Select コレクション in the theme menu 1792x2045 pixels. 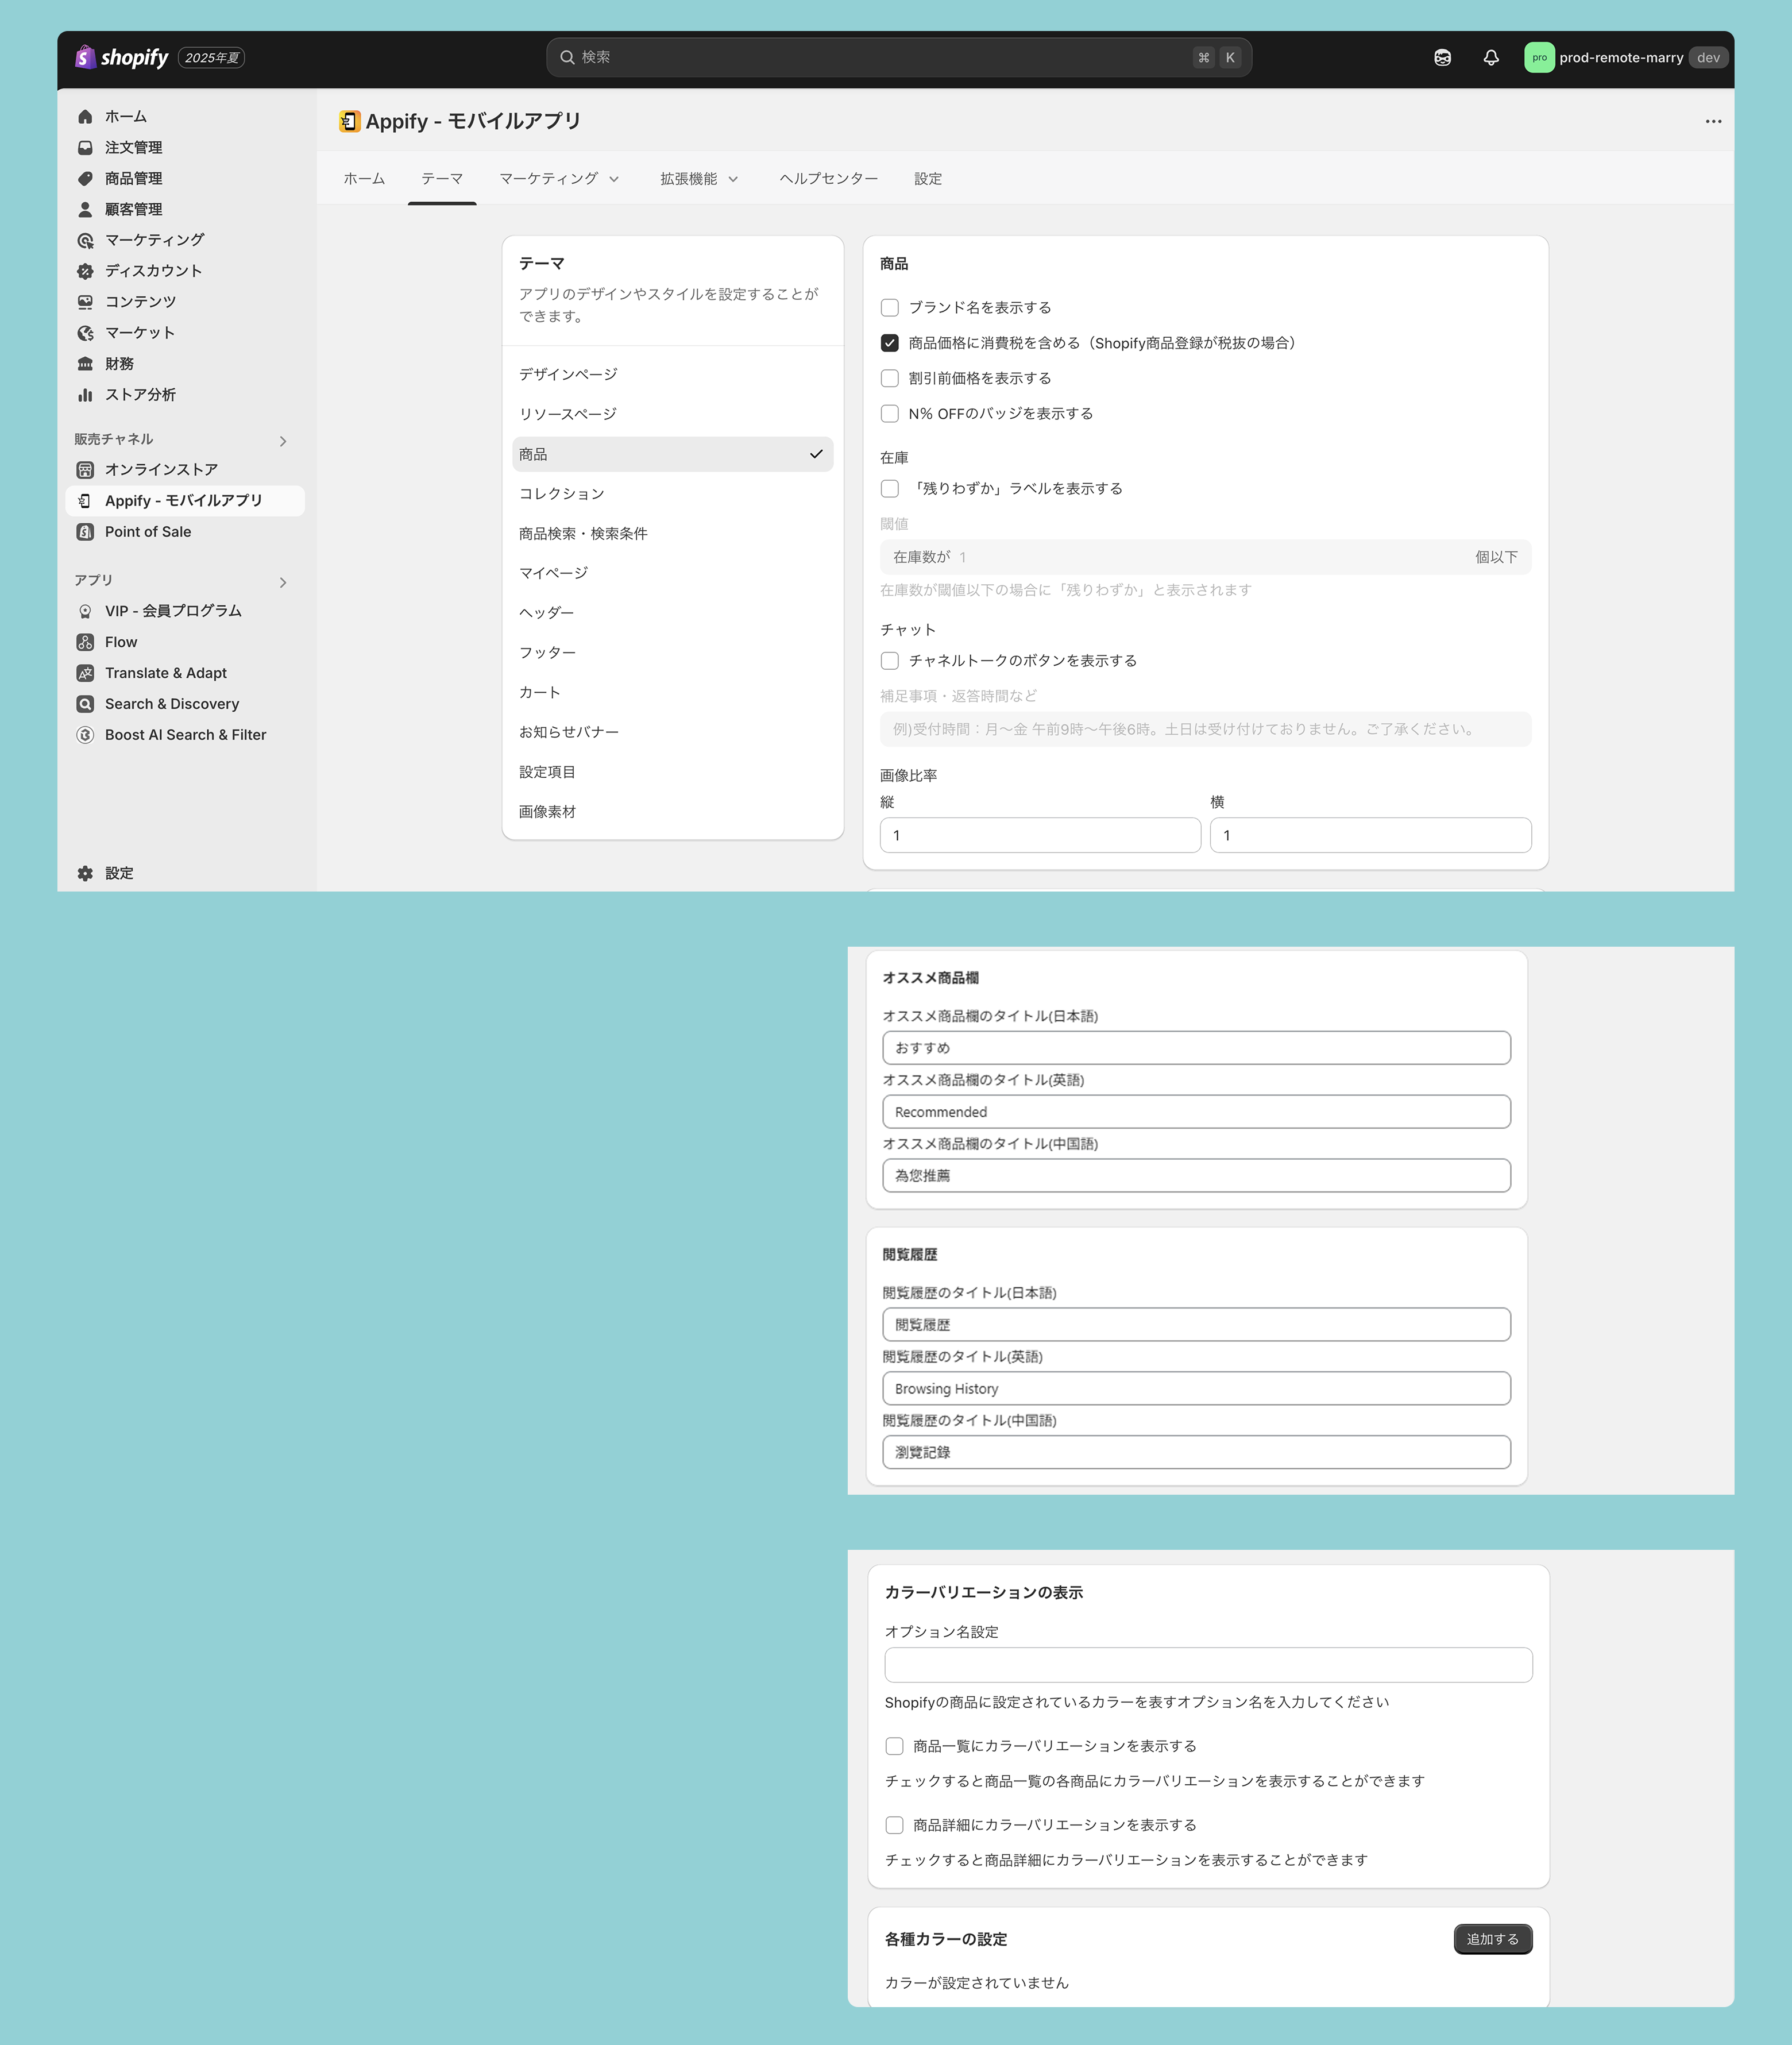[x=561, y=494]
